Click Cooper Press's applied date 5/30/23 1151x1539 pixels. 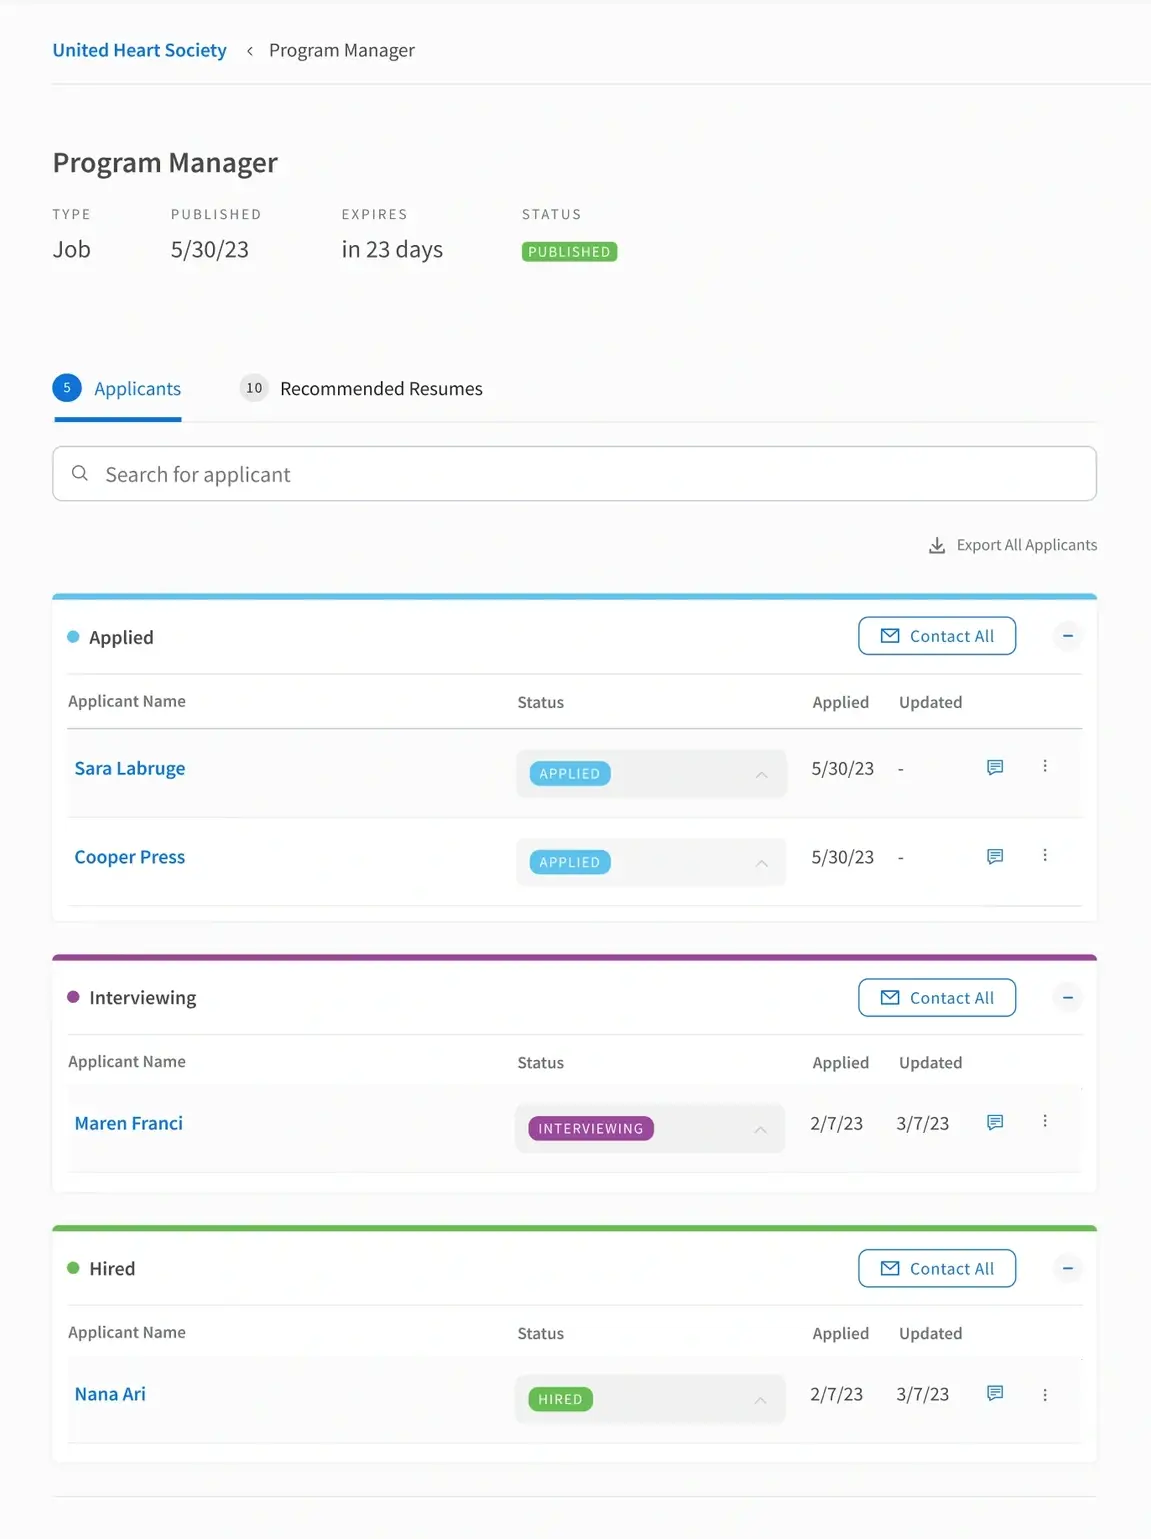pyautogui.click(x=843, y=857)
